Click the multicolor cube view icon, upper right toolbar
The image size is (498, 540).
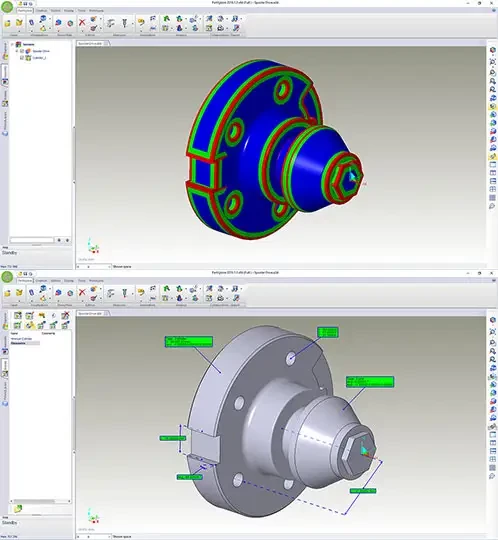[492, 50]
